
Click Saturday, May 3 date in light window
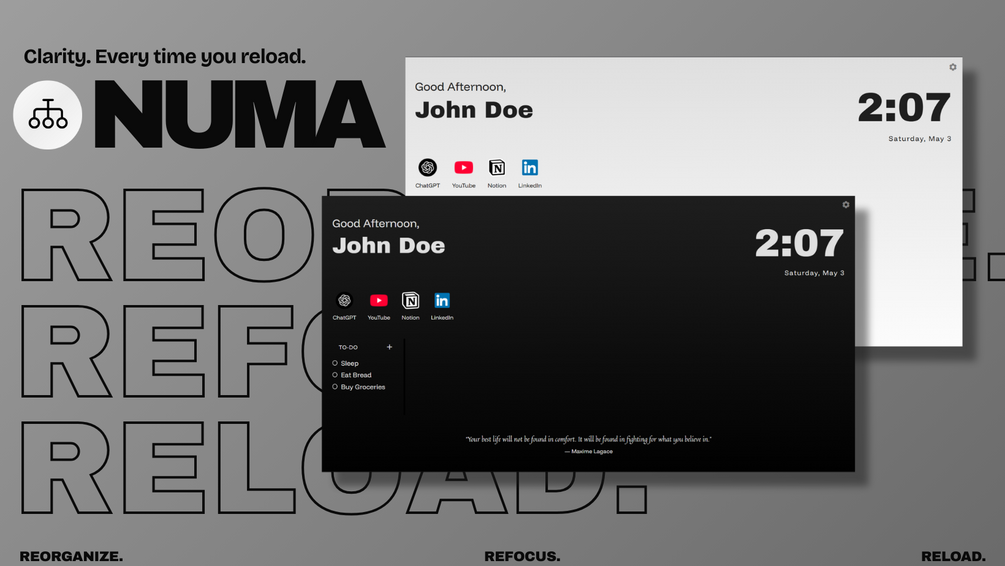[x=920, y=138]
